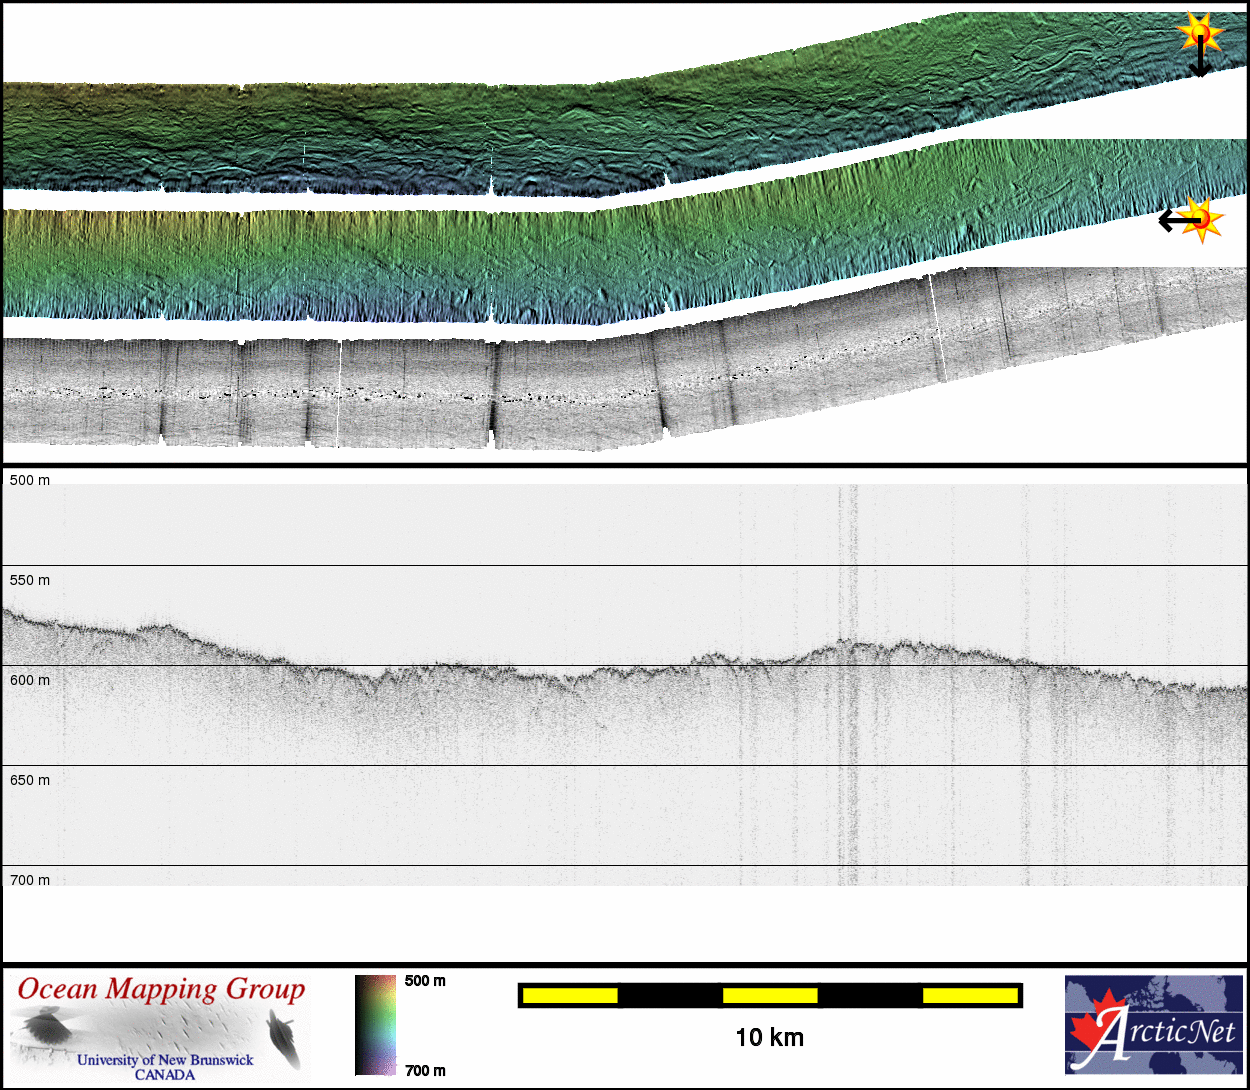The height and width of the screenshot is (1090, 1250).
Task: Click the 500 m label beside the color legend
Action: click(425, 981)
